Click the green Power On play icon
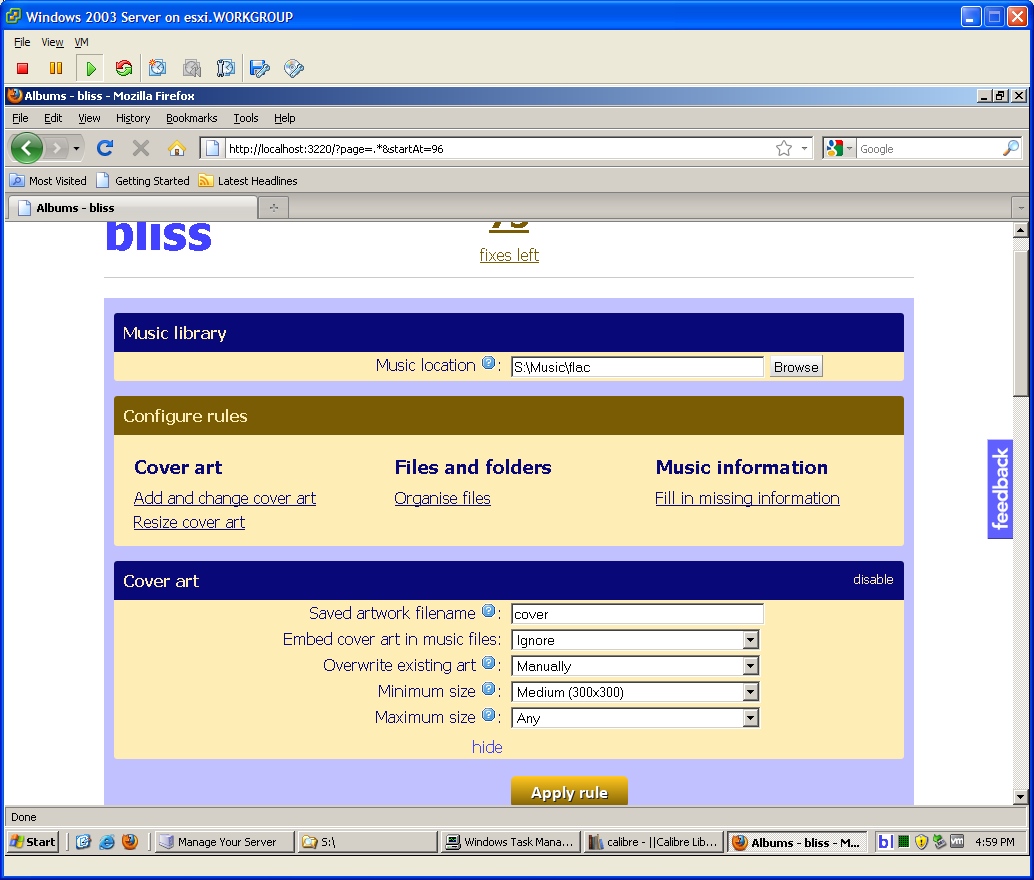Viewport: 1034px width, 880px height. (x=90, y=68)
